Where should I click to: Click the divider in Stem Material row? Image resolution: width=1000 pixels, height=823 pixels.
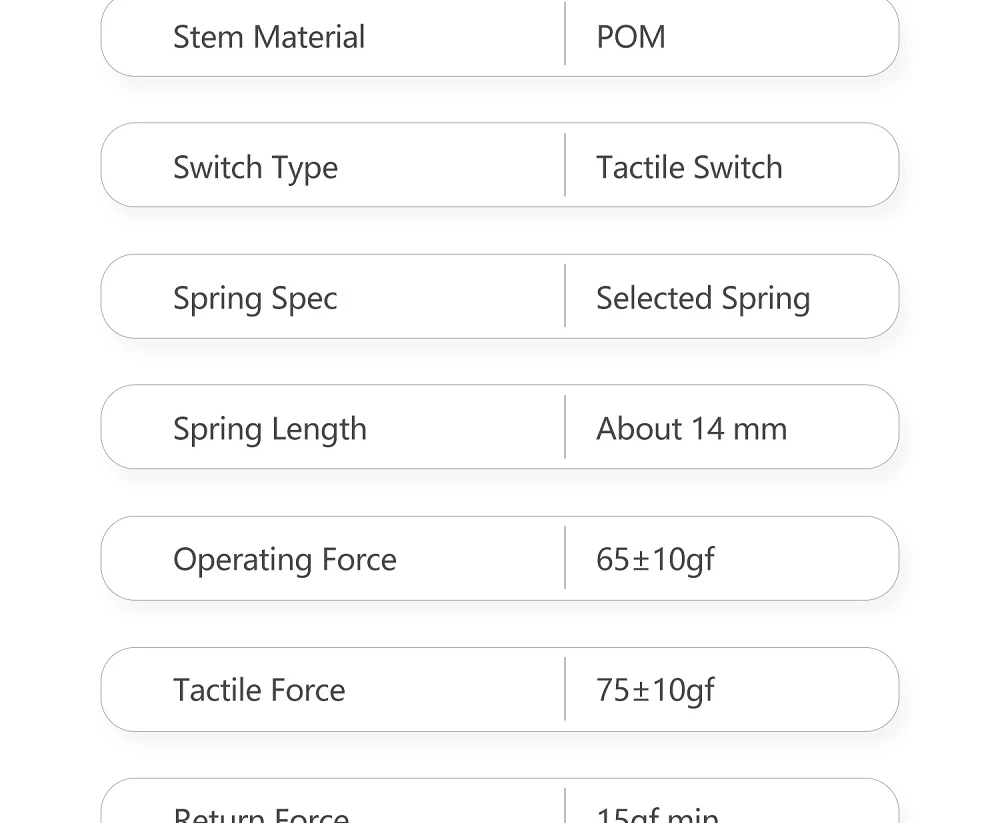click(565, 34)
